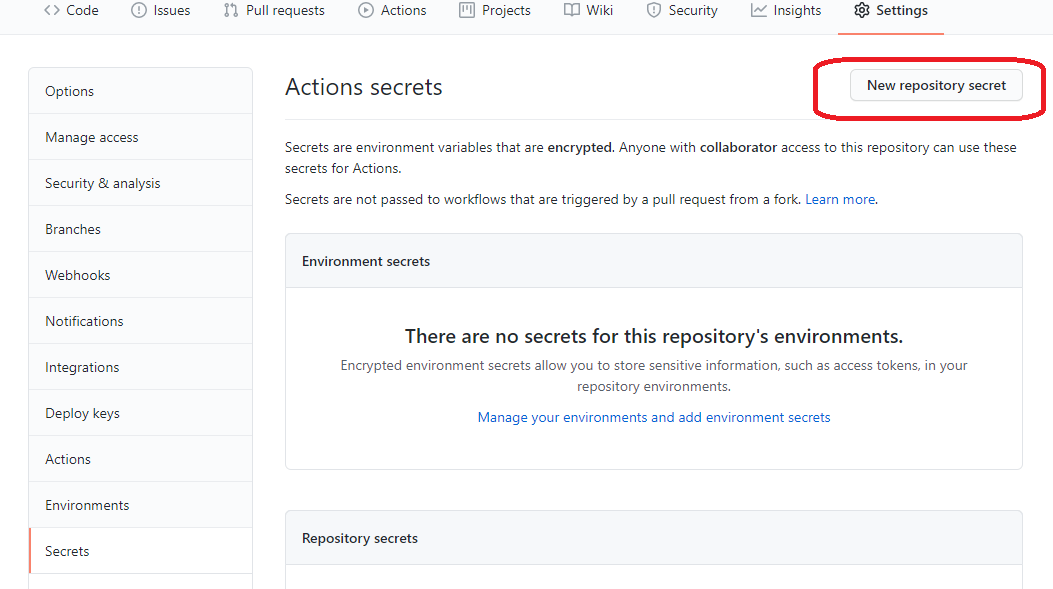This screenshot has width=1053, height=589.
Task: Open the Webhooks sidebar item
Action: (x=78, y=275)
